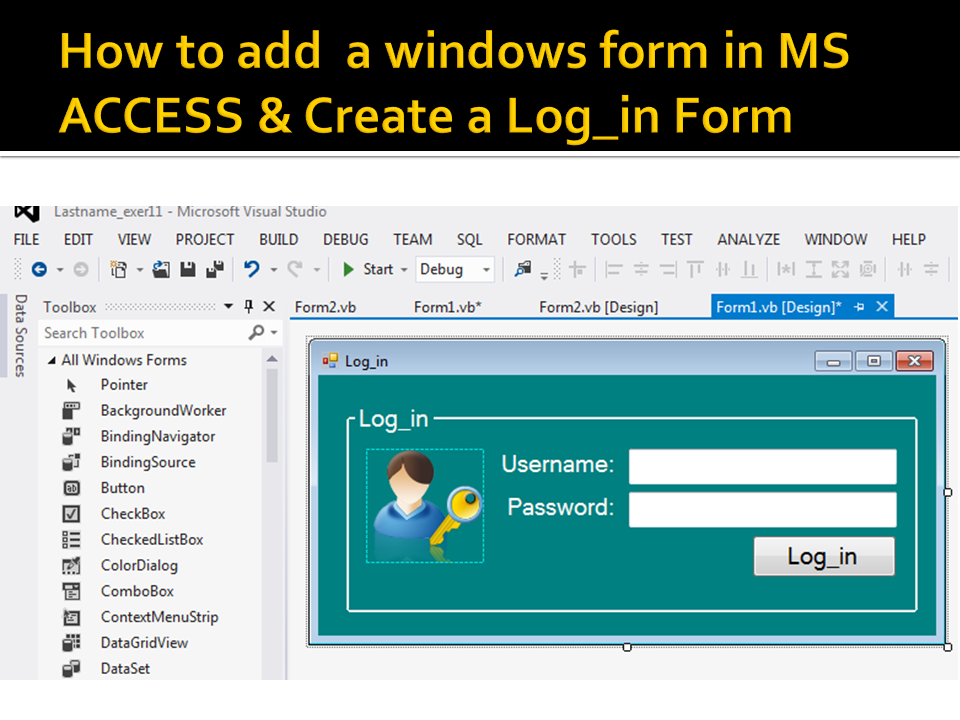Select the Button control from the Toolbox
Viewport: 960px width, 720px height.
[122, 488]
